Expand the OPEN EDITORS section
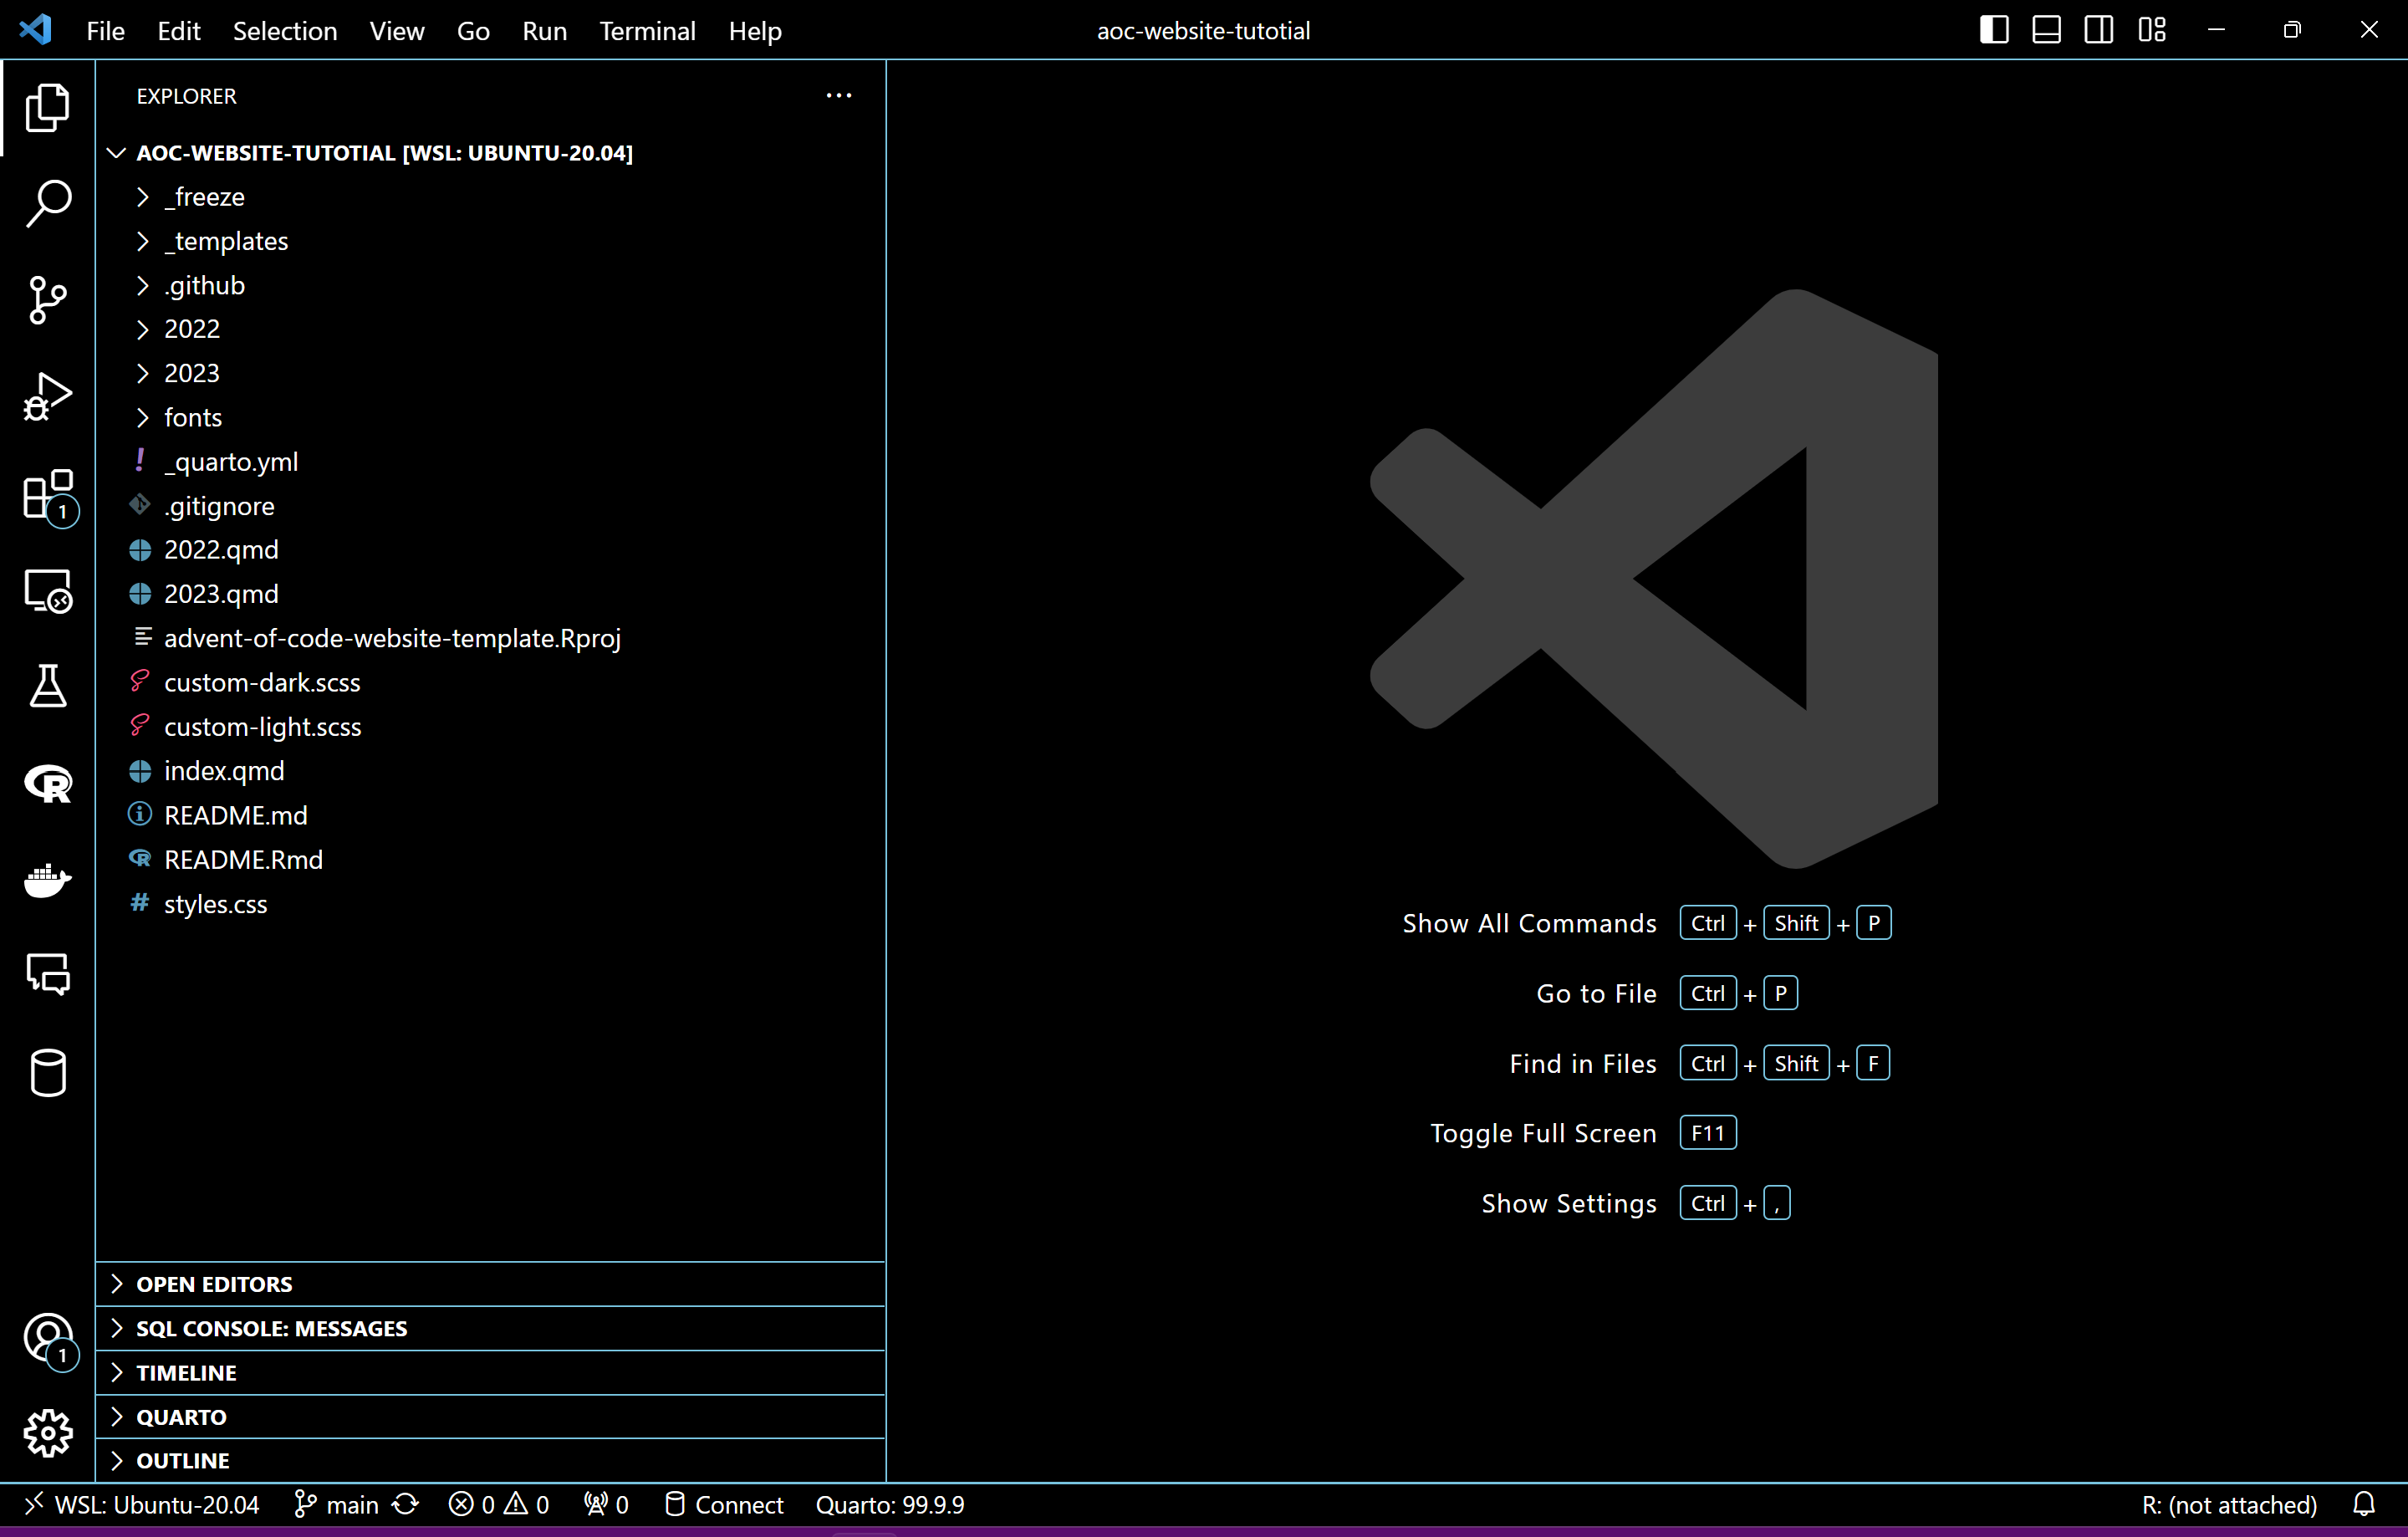Screen dimensions: 2408x1537 pyautogui.click(x=214, y=1284)
